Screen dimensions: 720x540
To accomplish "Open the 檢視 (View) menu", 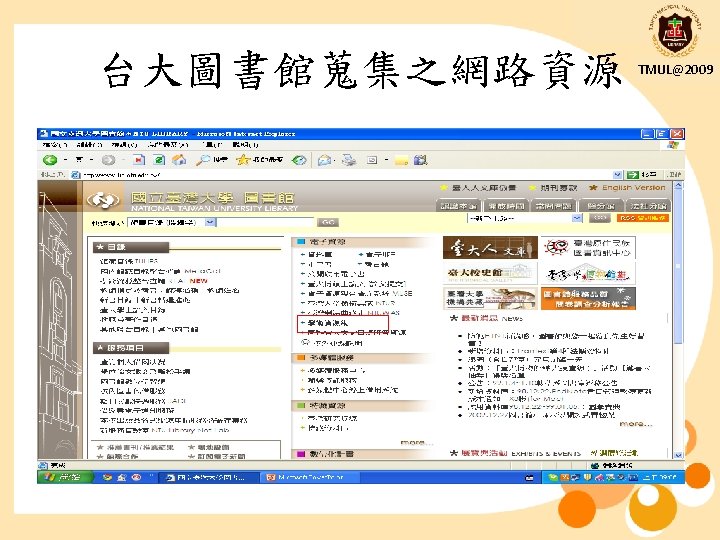I will 124,145.
